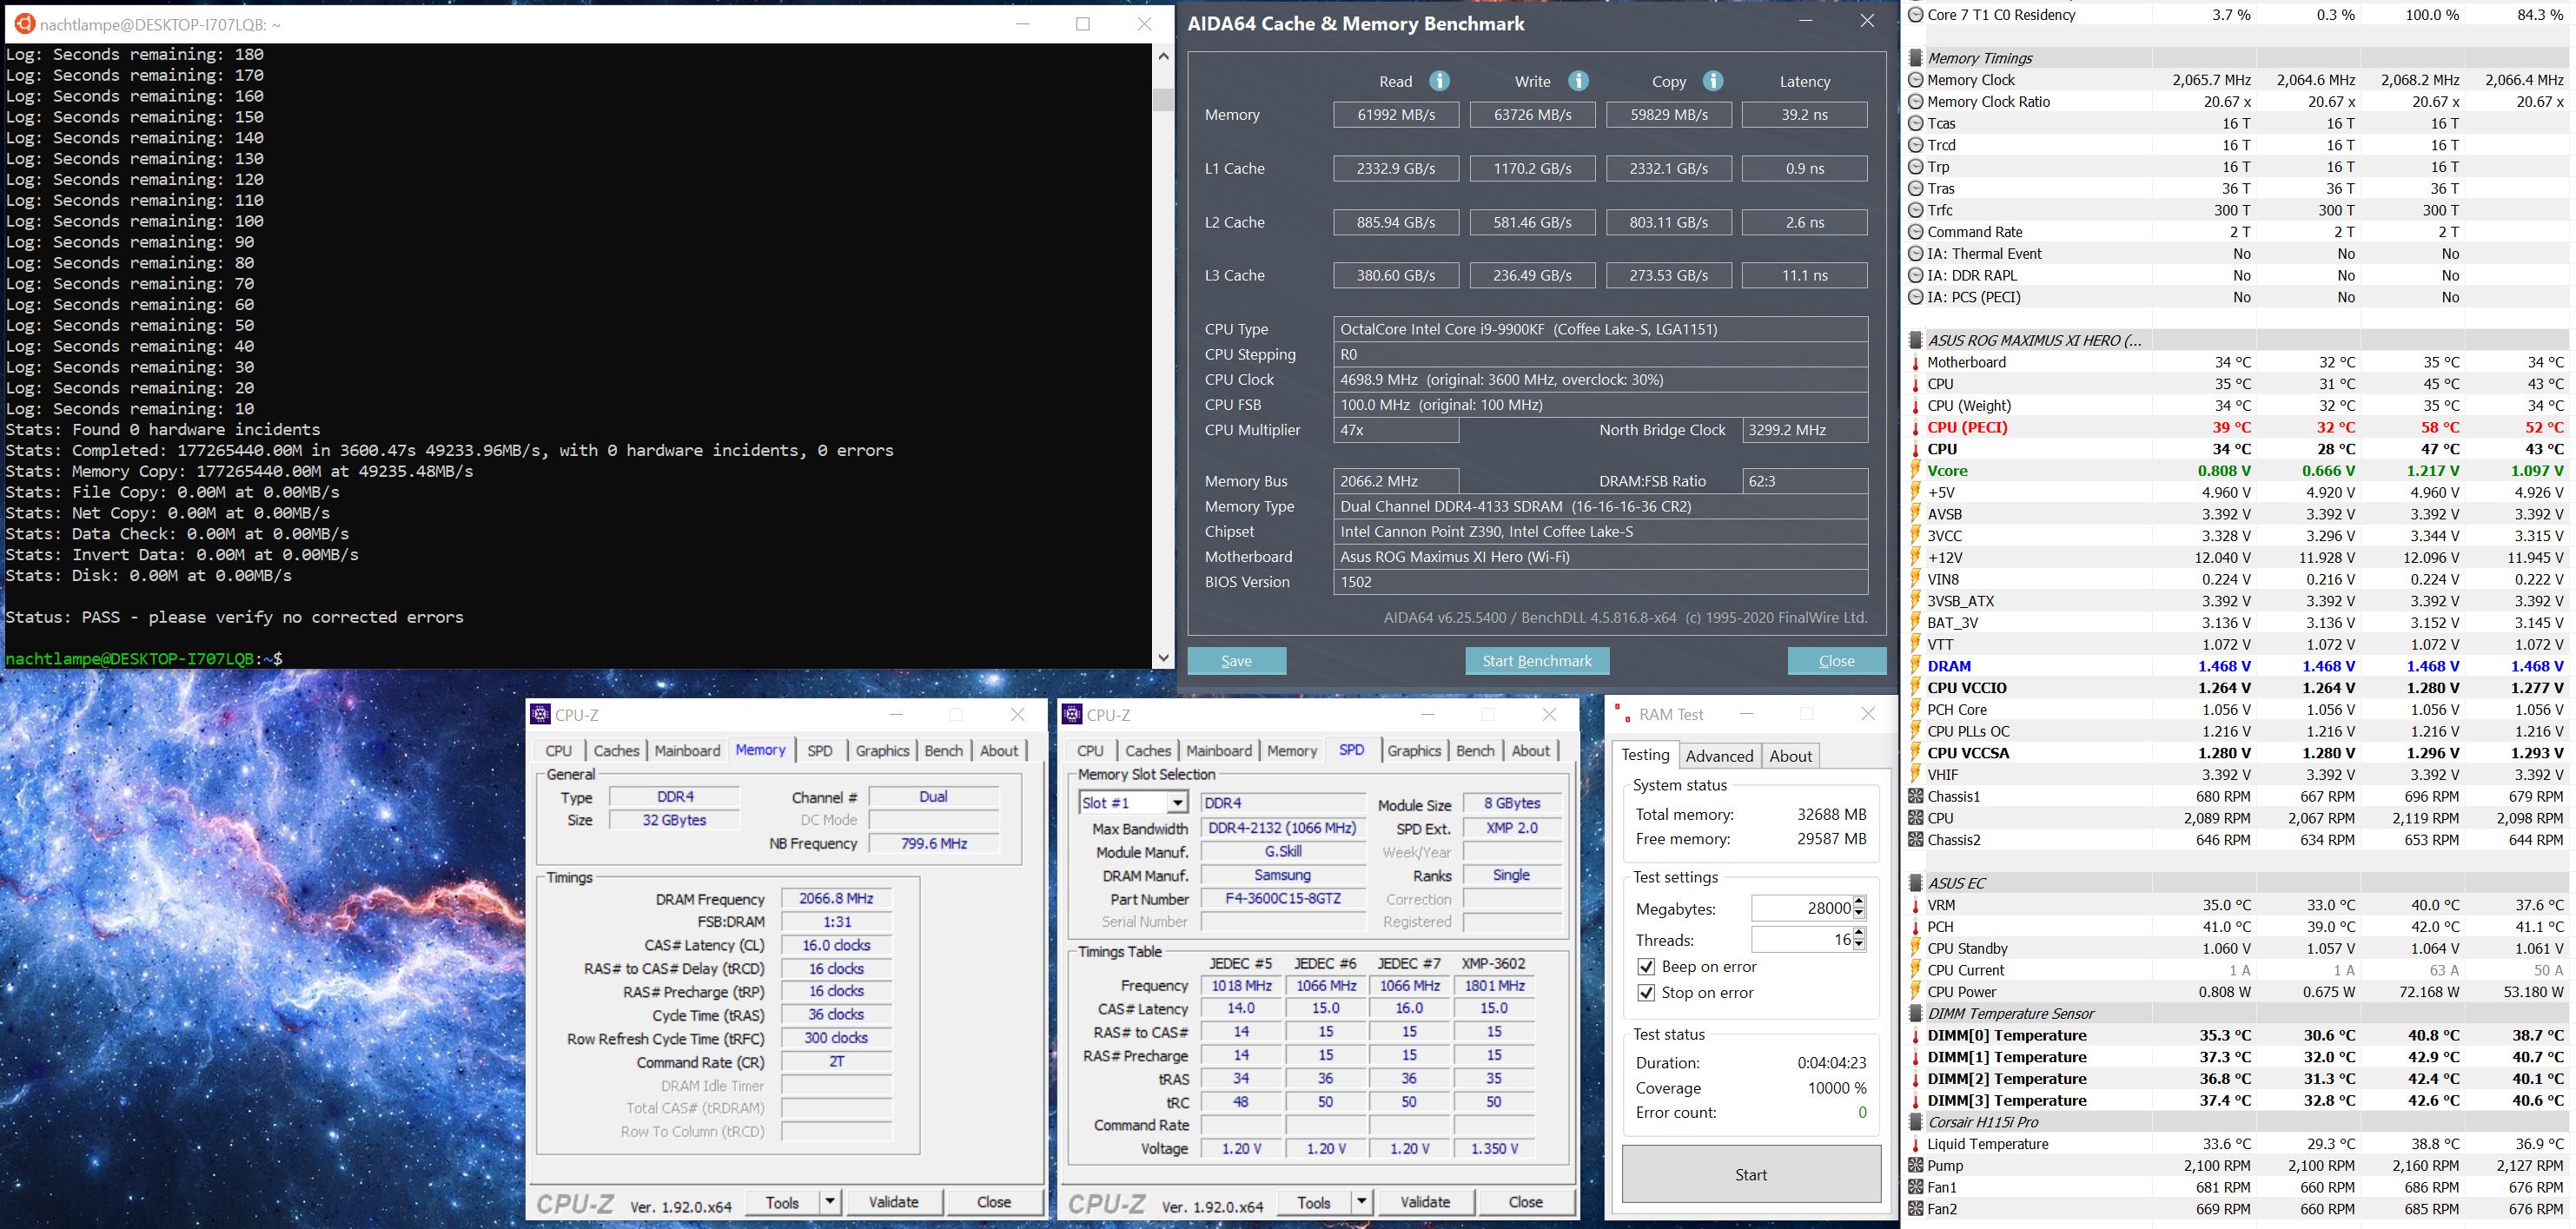Increase the Threads stepper value

point(1859,934)
